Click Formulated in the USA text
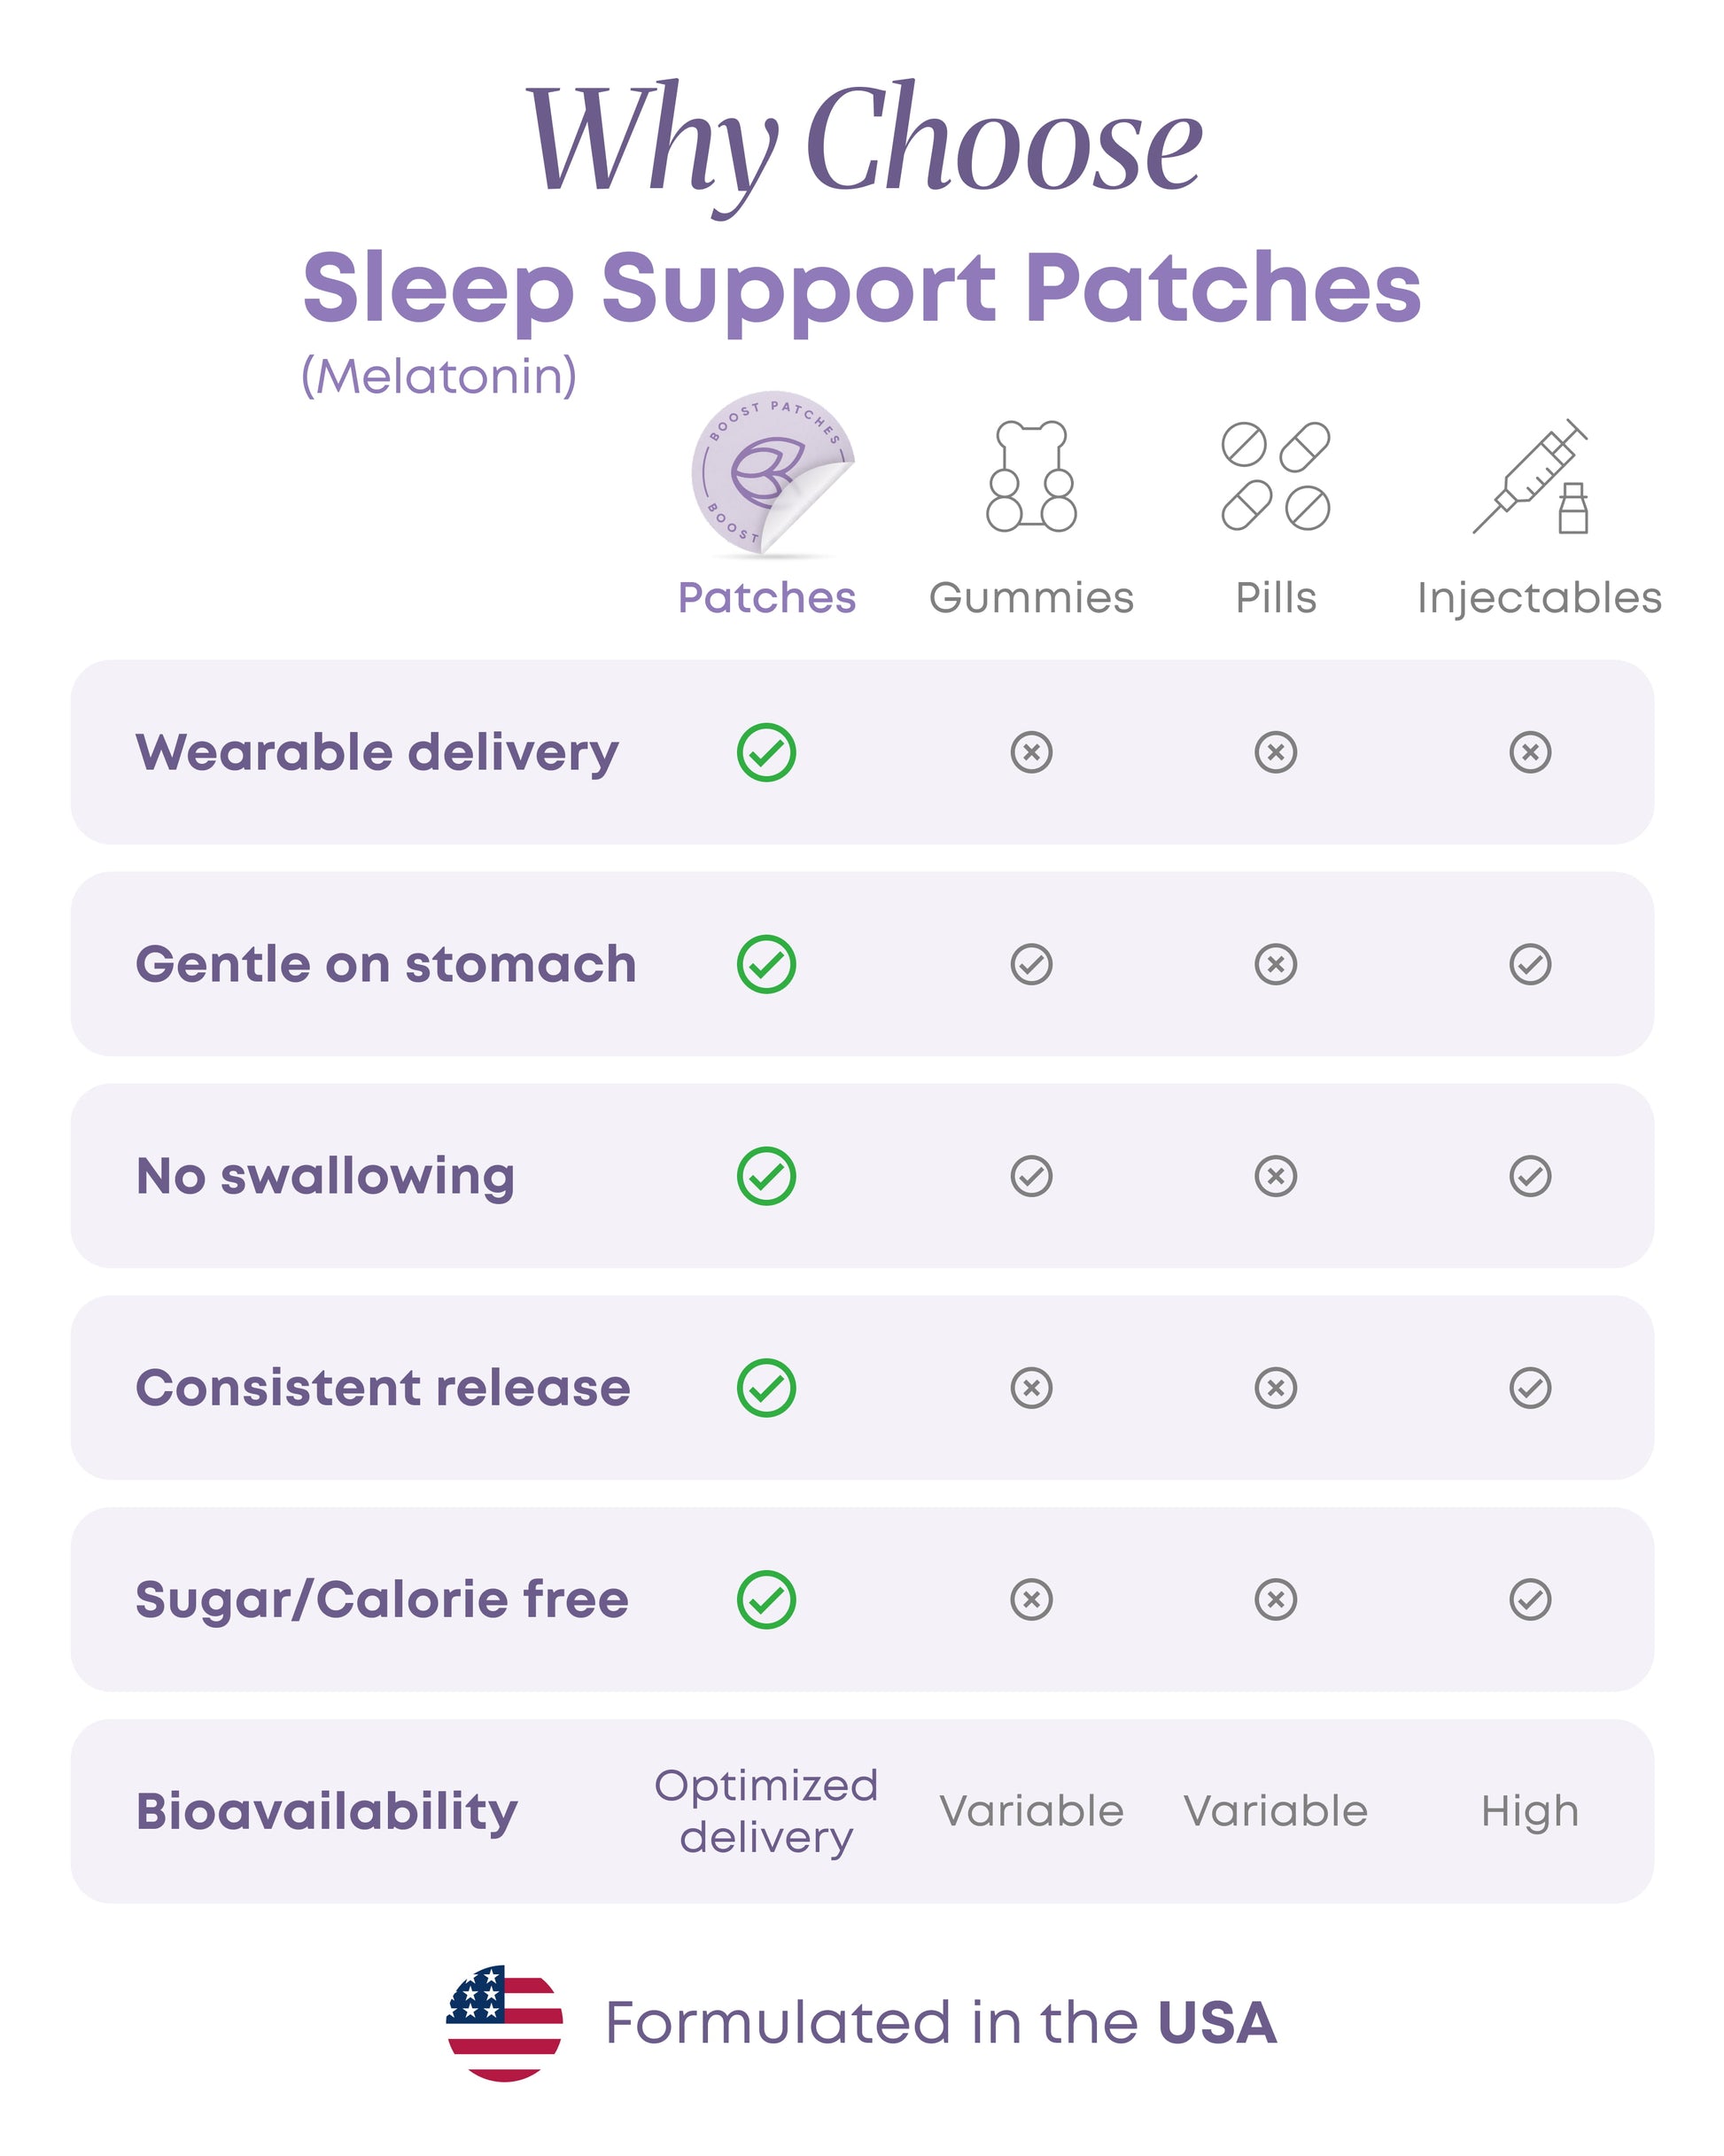1724x2156 pixels. coord(940,2023)
